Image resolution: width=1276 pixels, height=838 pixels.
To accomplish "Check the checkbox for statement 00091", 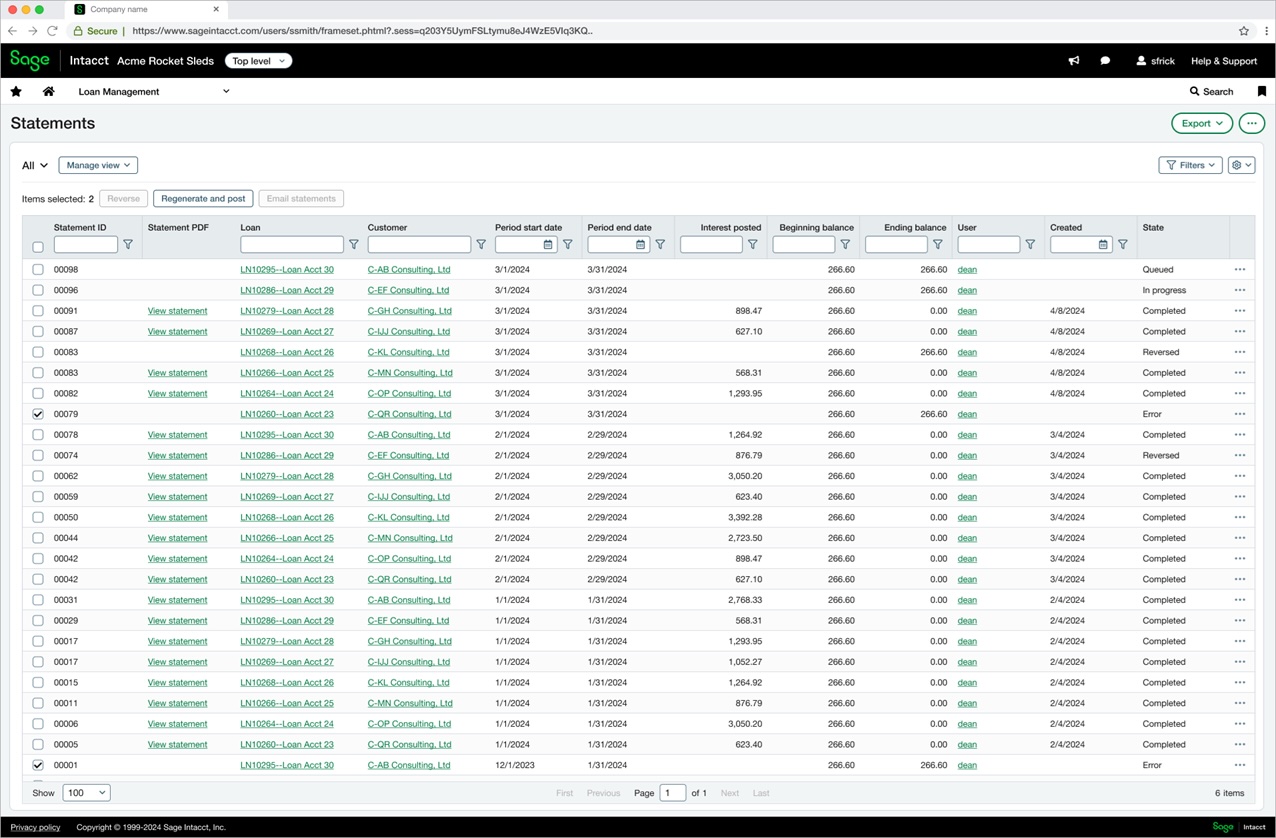I will click(38, 311).
